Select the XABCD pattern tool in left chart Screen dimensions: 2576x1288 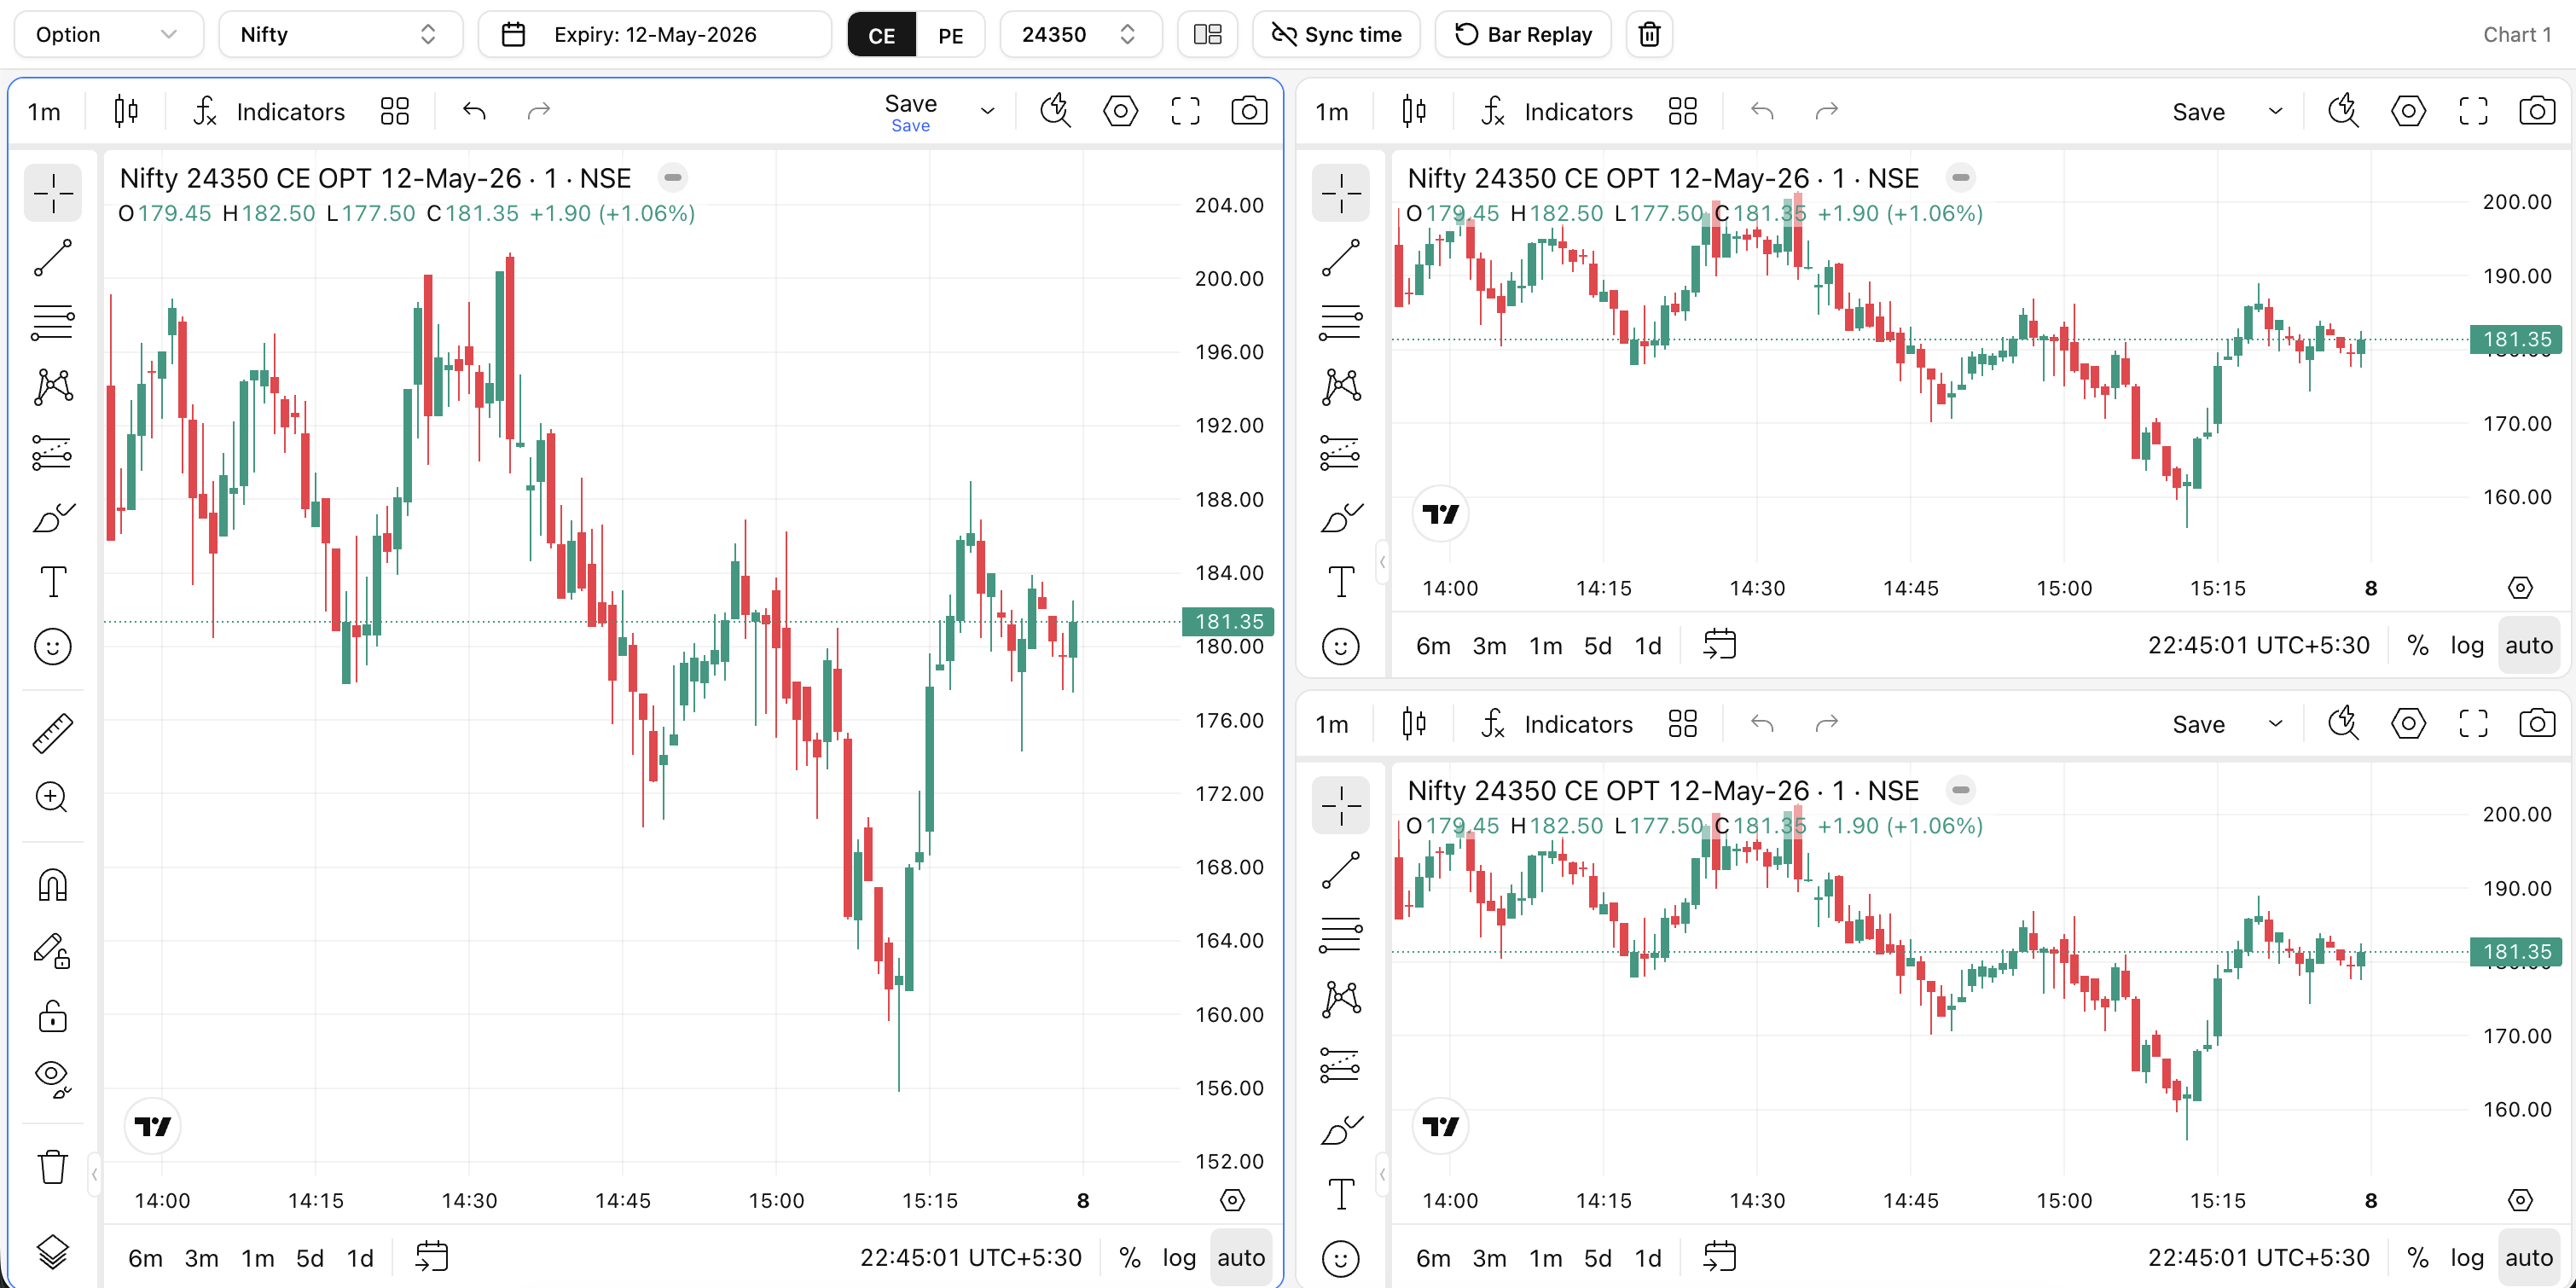coord(53,387)
